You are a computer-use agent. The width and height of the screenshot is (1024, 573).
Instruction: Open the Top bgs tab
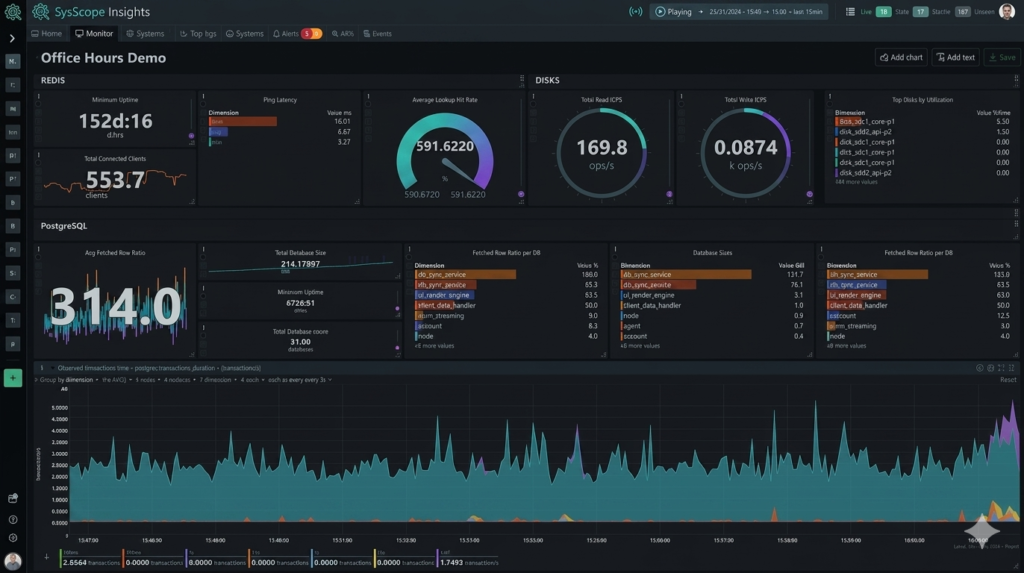coord(198,33)
